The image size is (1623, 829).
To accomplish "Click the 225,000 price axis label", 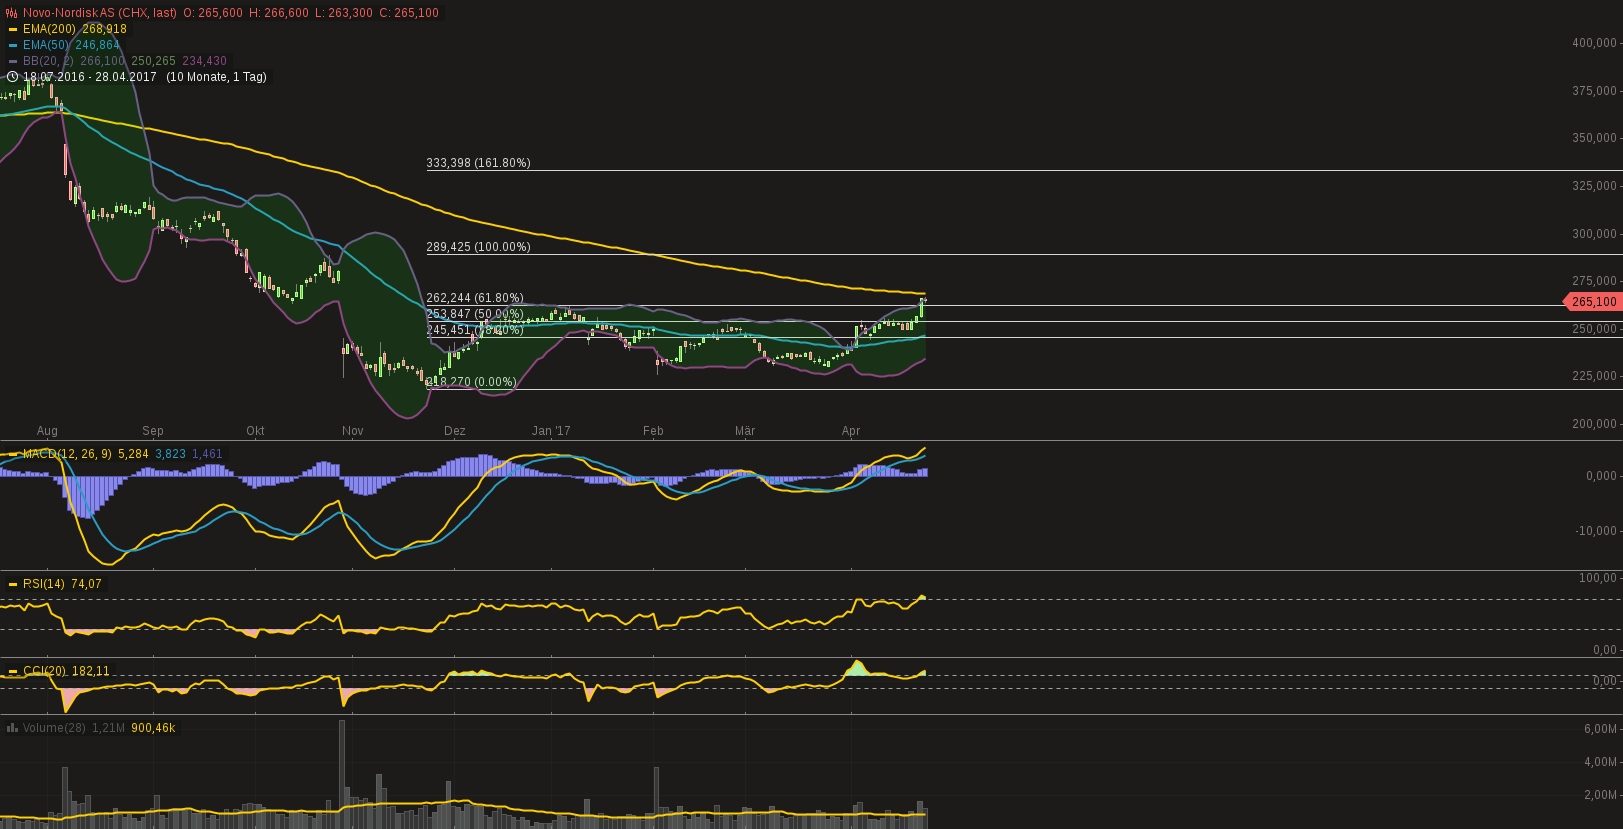I will click(1594, 376).
